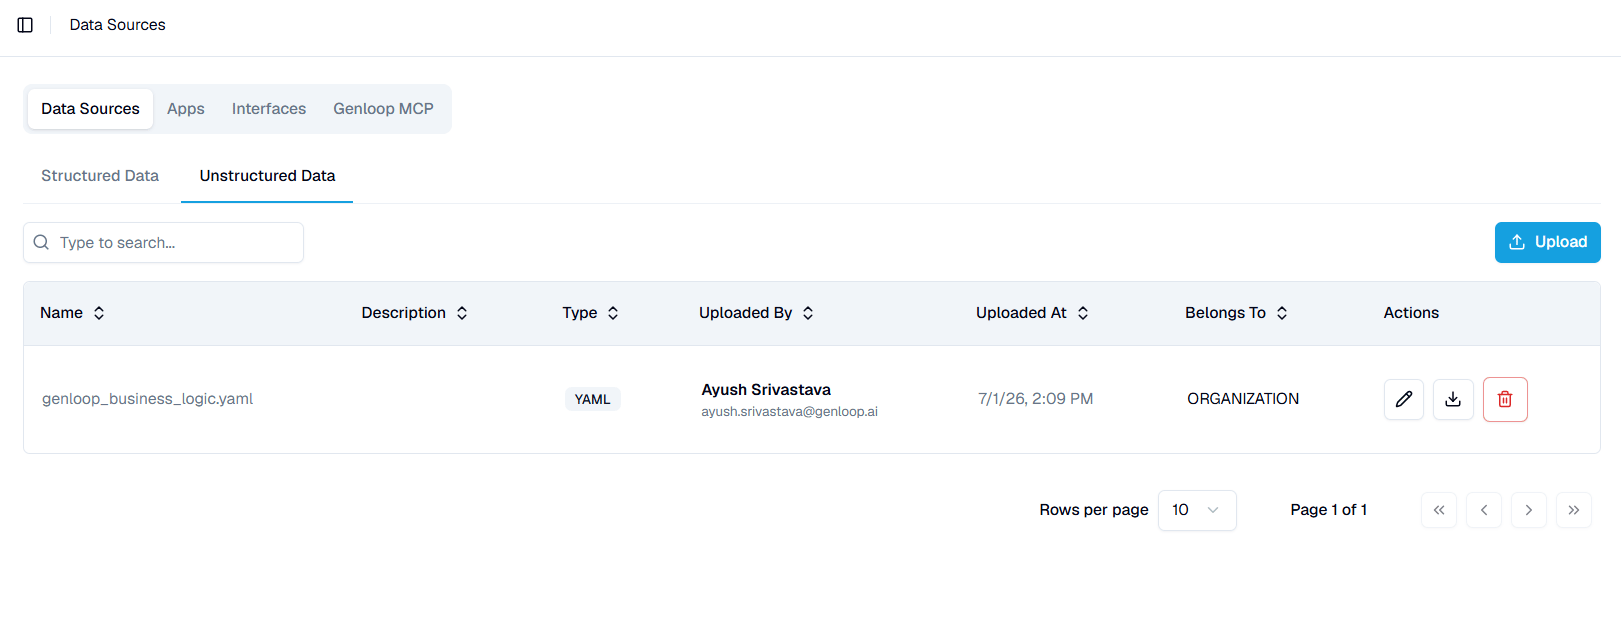Viewport: 1621px width, 638px height.
Task: Open the rows per page dropdown
Action: 1197,510
